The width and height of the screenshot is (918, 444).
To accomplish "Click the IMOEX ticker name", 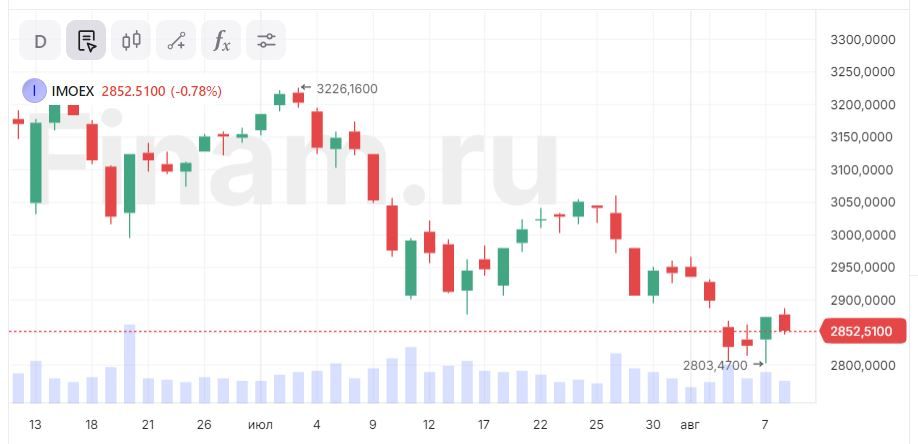I will pos(72,91).
